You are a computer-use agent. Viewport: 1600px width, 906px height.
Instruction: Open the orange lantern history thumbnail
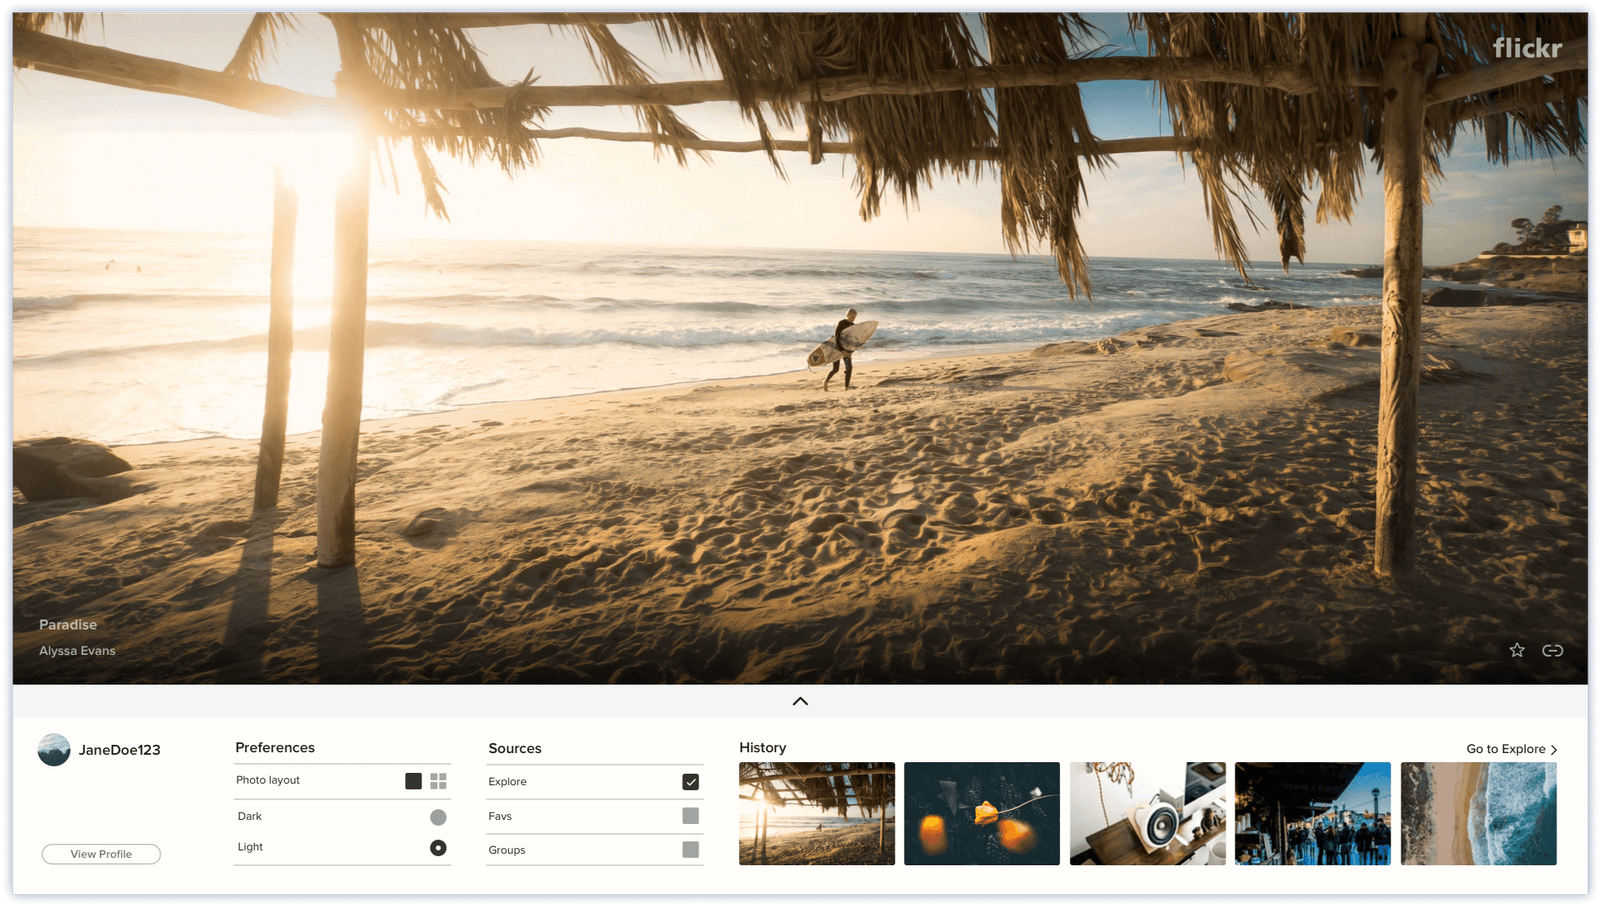982,813
